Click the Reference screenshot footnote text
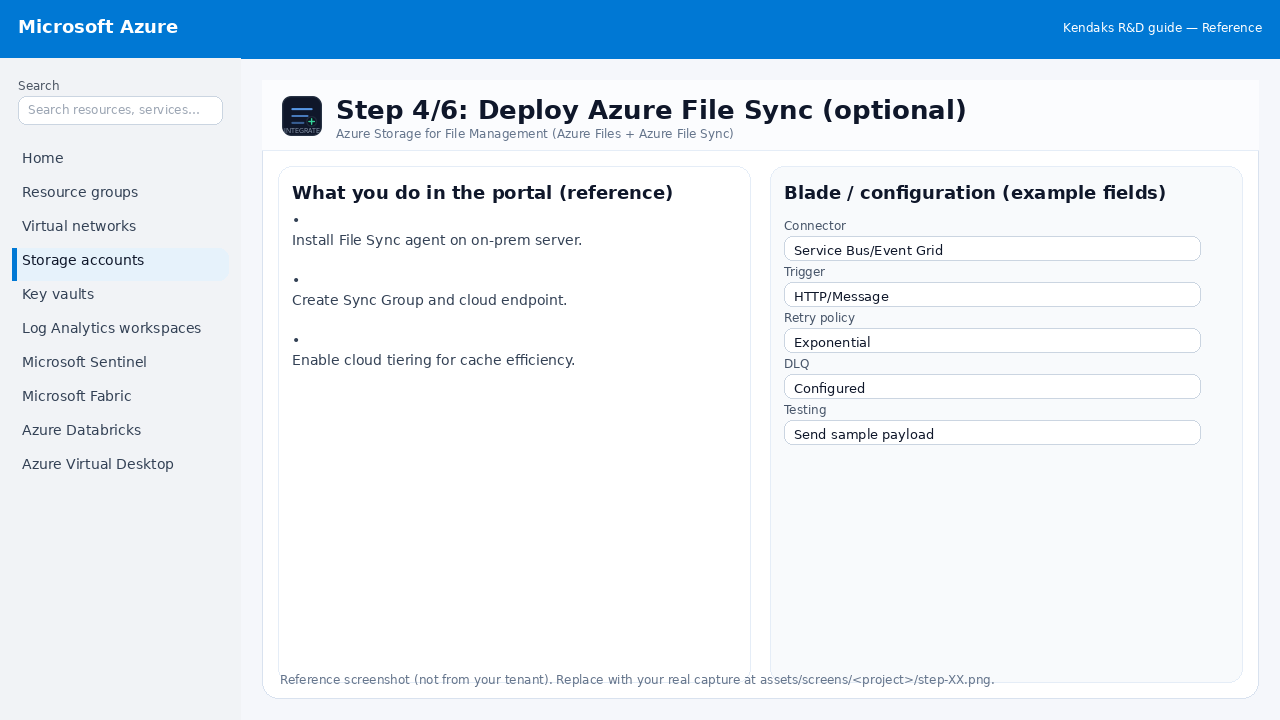The height and width of the screenshot is (720, 1280). [x=637, y=680]
